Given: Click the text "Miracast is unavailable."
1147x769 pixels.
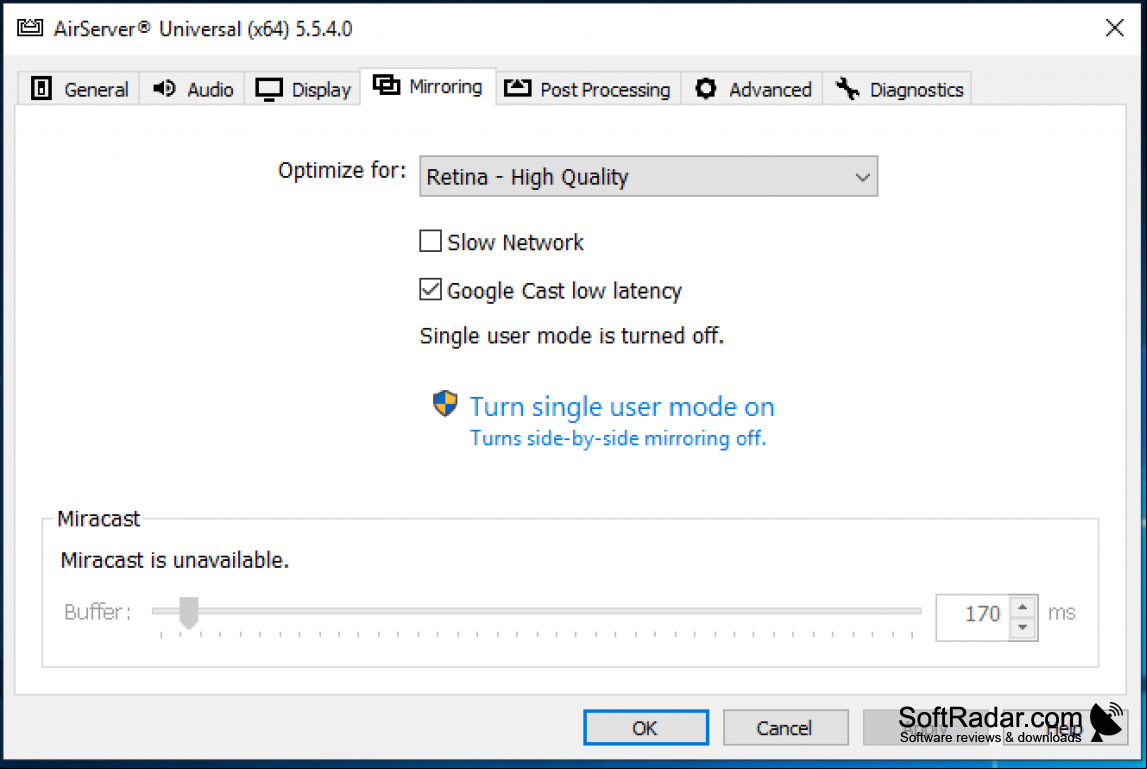Looking at the screenshot, I should (x=175, y=560).
